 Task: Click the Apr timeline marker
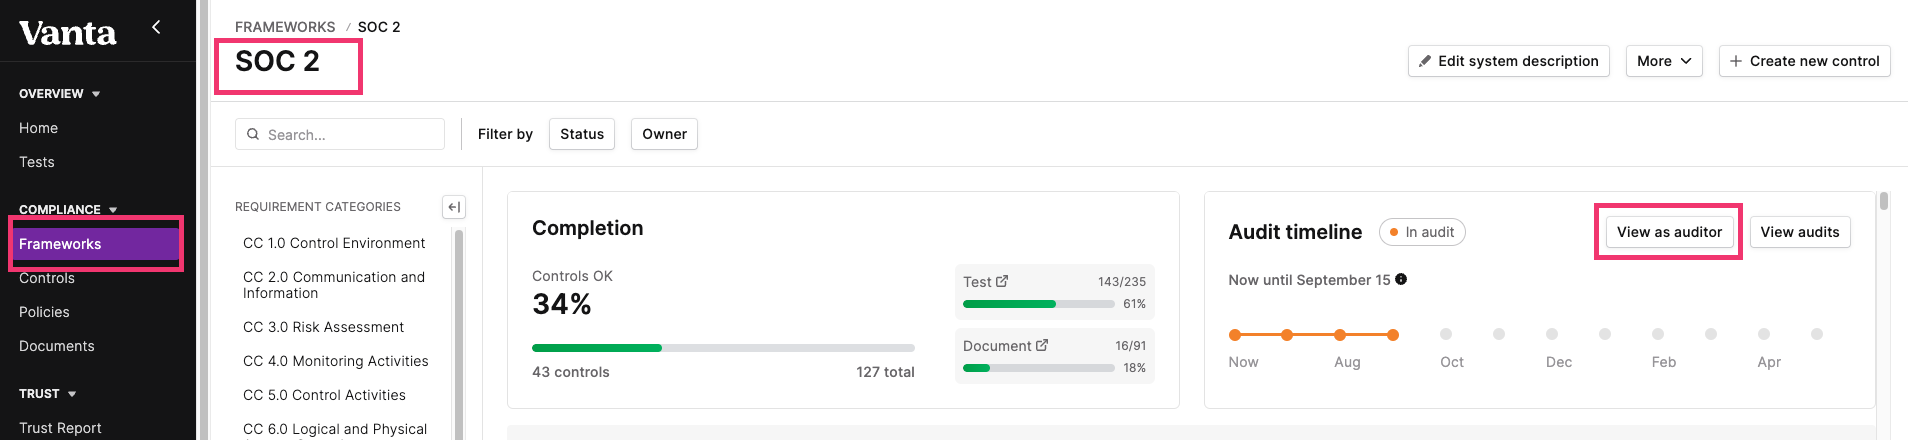pyautogui.click(x=1764, y=334)
